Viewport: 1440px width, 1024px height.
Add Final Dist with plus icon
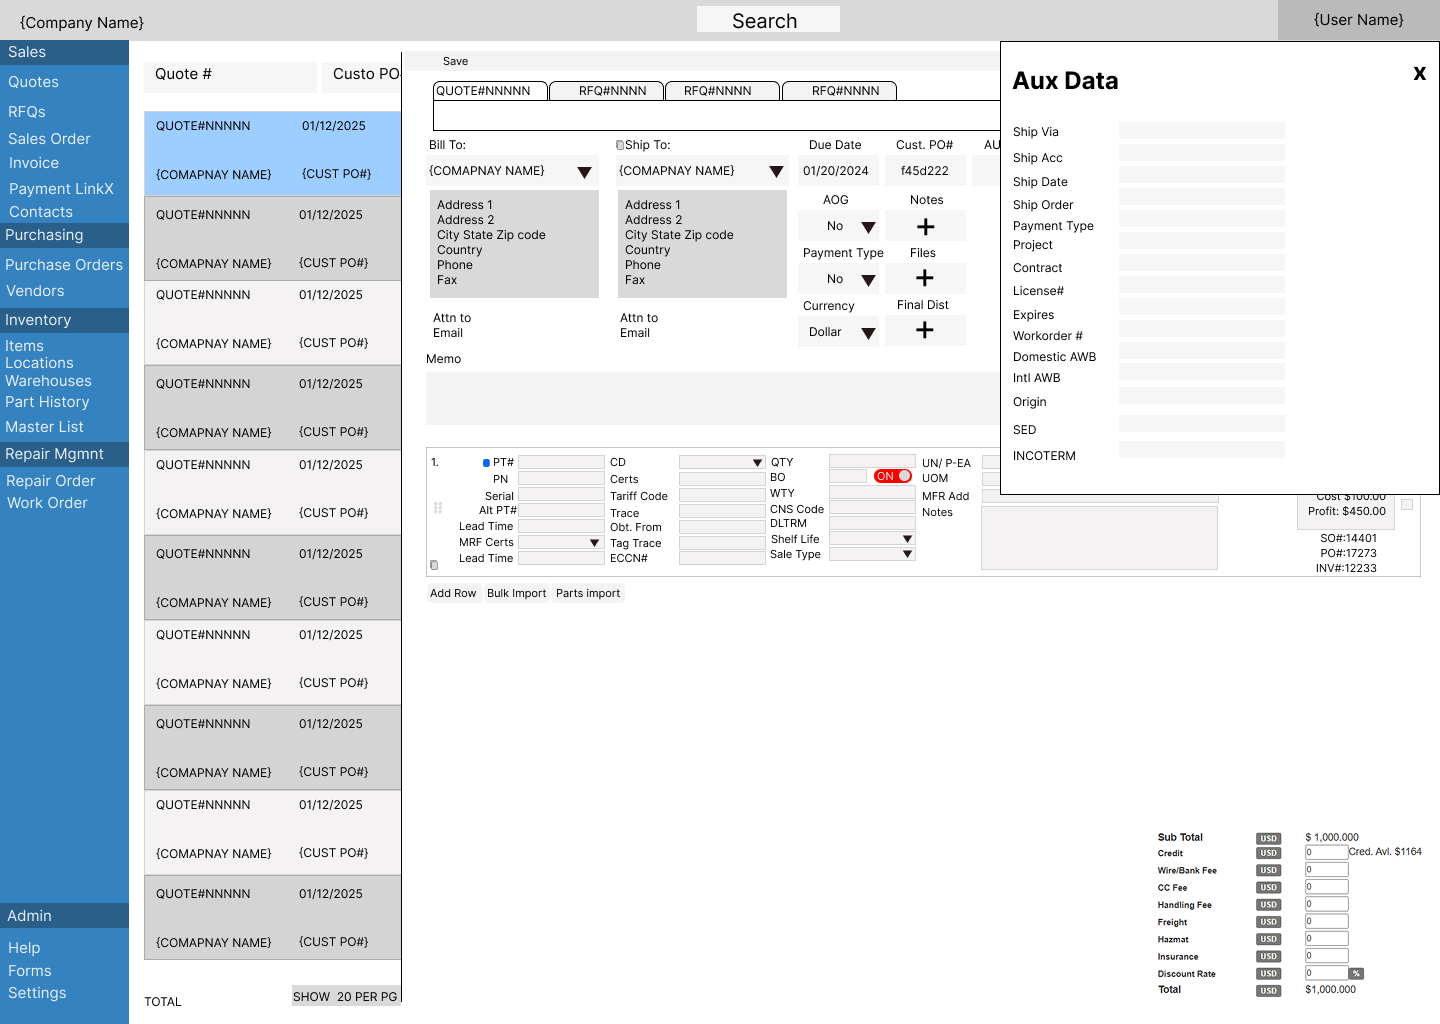point(925,330)
